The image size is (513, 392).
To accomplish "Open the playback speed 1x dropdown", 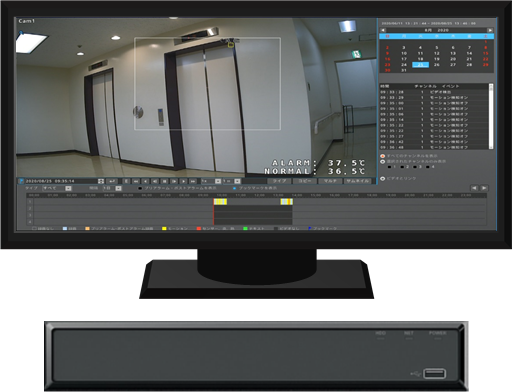I will pos(211,181).
